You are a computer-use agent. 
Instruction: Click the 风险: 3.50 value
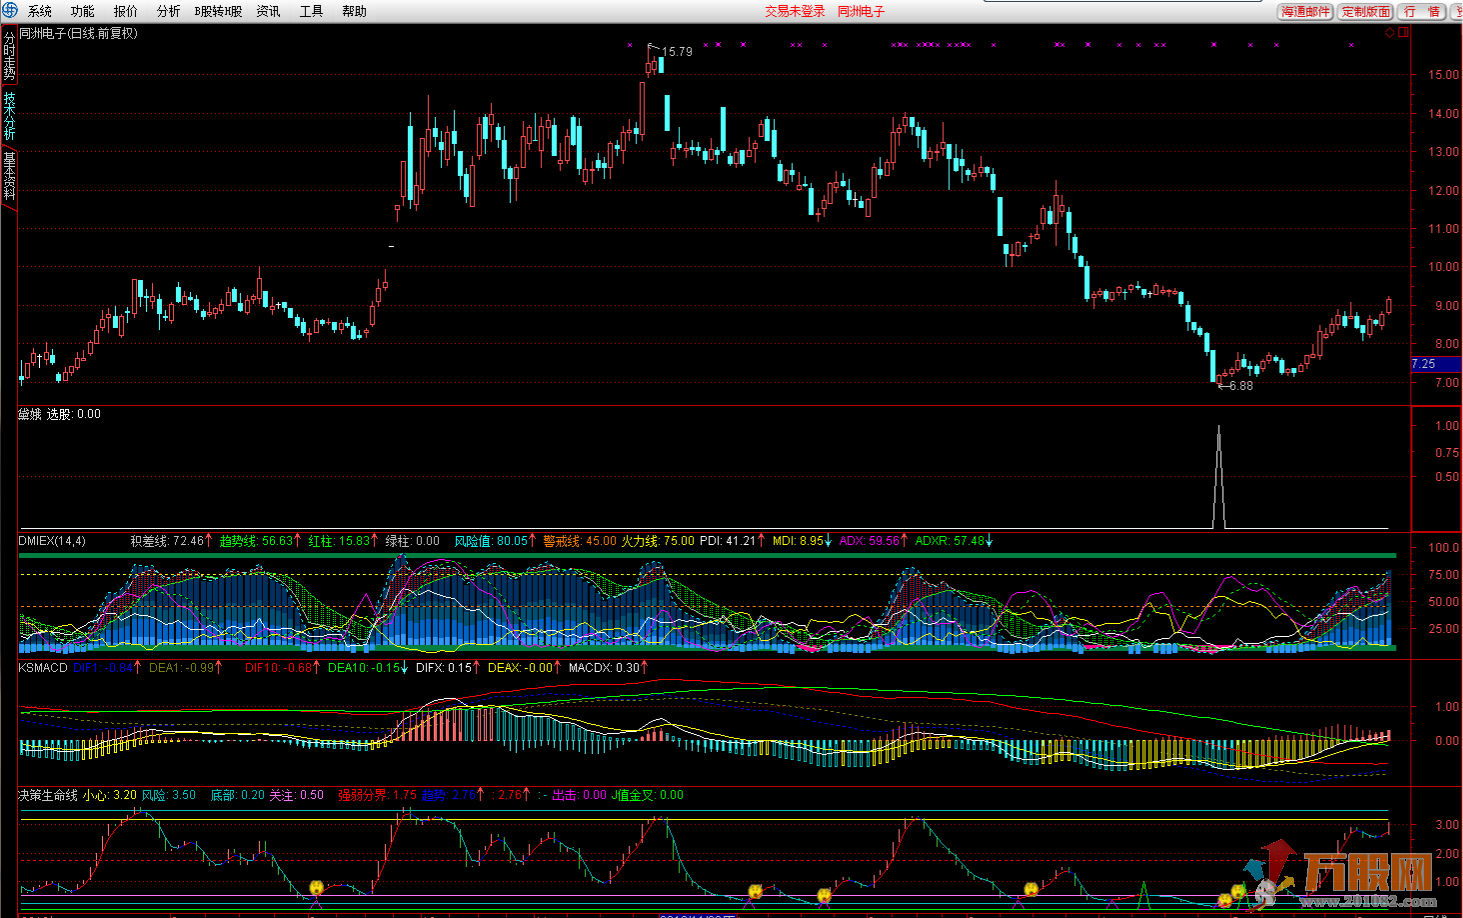pyautogui.click(x=169, y=795)
